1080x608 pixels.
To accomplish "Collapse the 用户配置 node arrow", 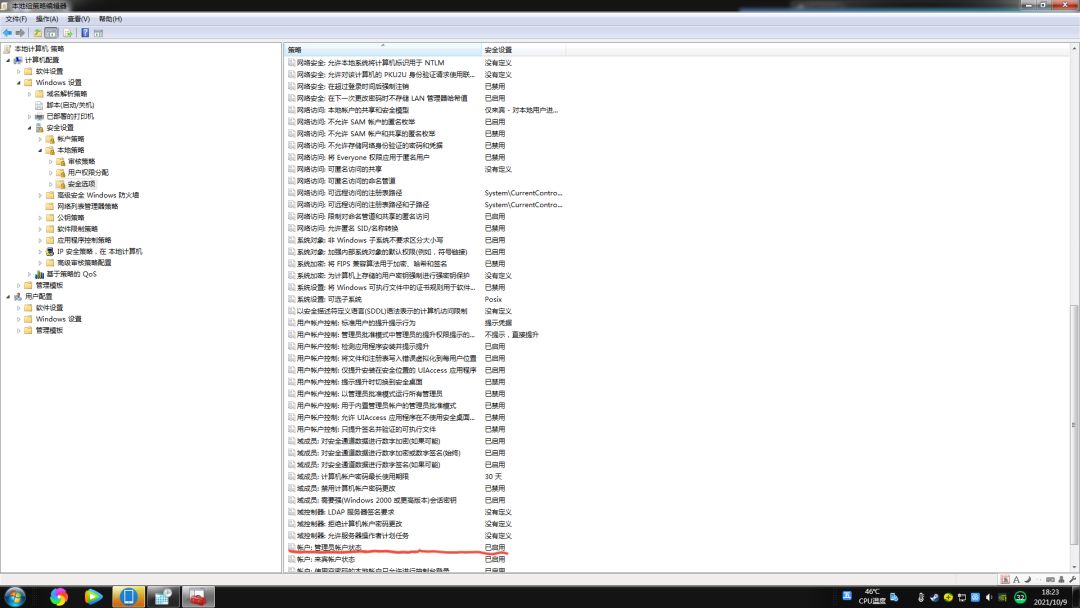I will (8, 297).
